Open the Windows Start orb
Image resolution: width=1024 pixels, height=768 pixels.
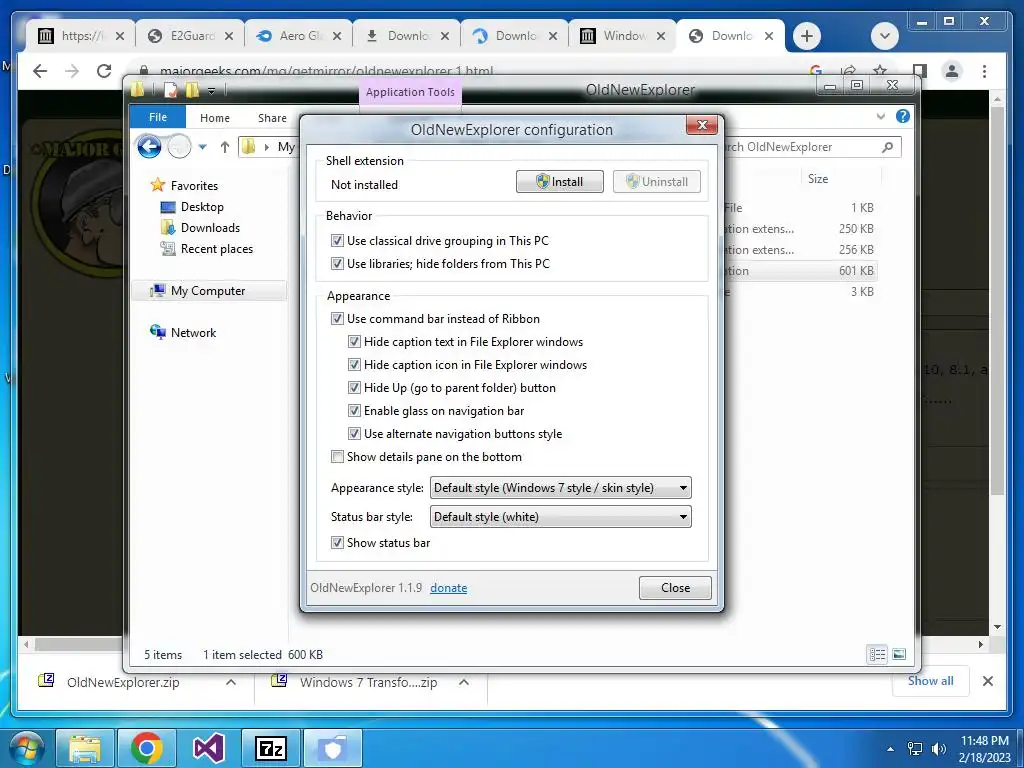[x=25, y=748]
